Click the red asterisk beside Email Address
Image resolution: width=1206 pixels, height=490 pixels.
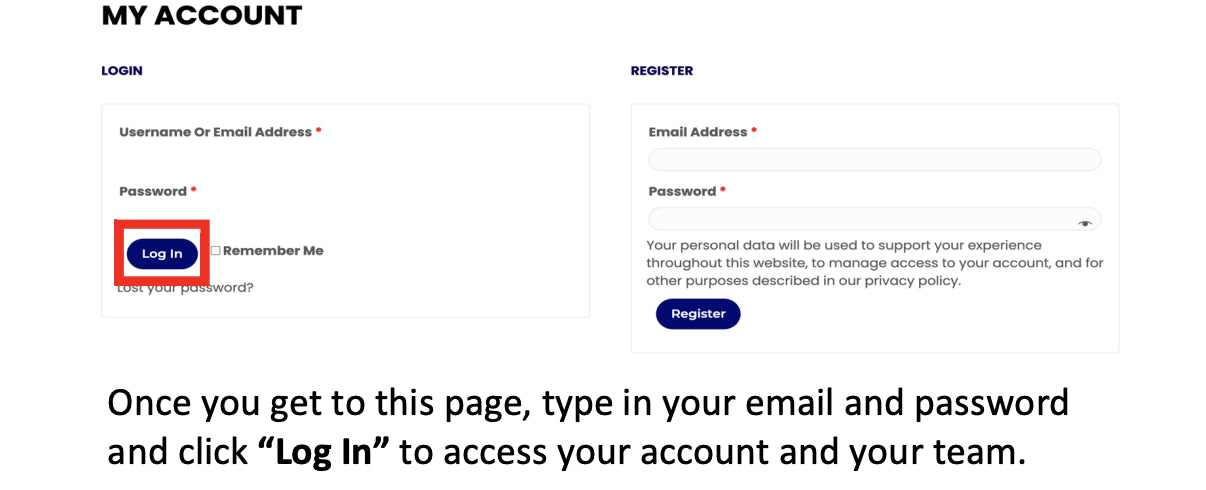754,131
